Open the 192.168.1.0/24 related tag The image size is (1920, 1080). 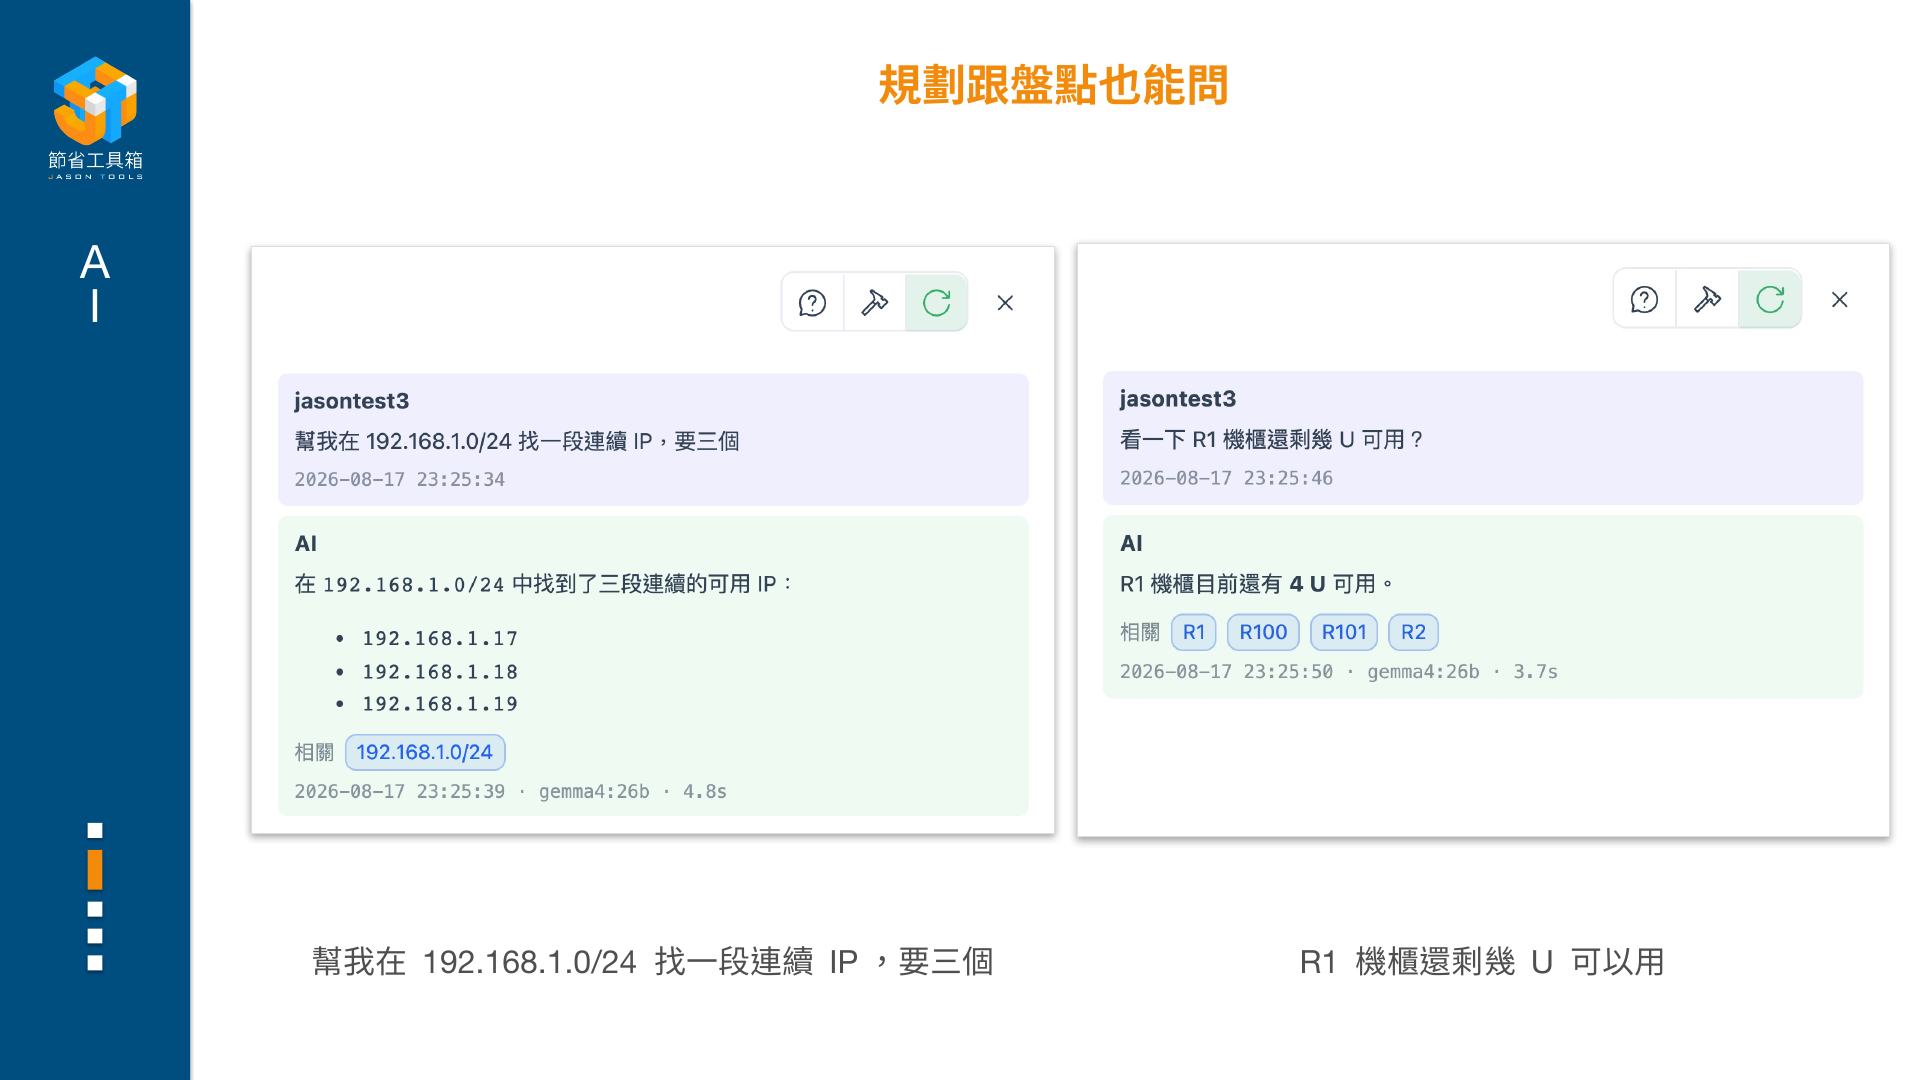click(425, 752)
